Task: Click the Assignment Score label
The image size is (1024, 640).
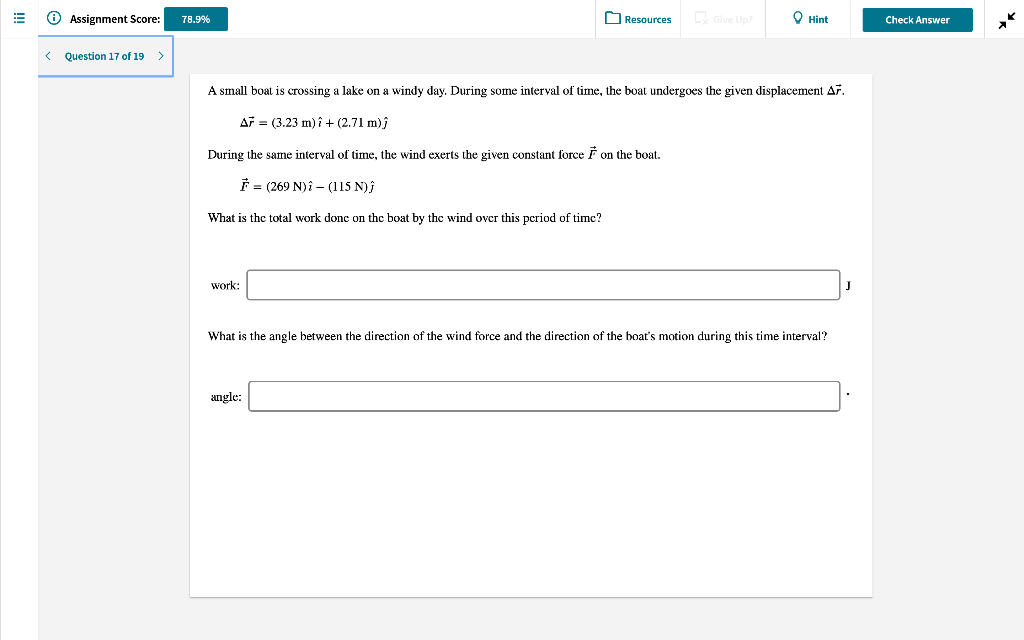Action: [x=113, y=18]
